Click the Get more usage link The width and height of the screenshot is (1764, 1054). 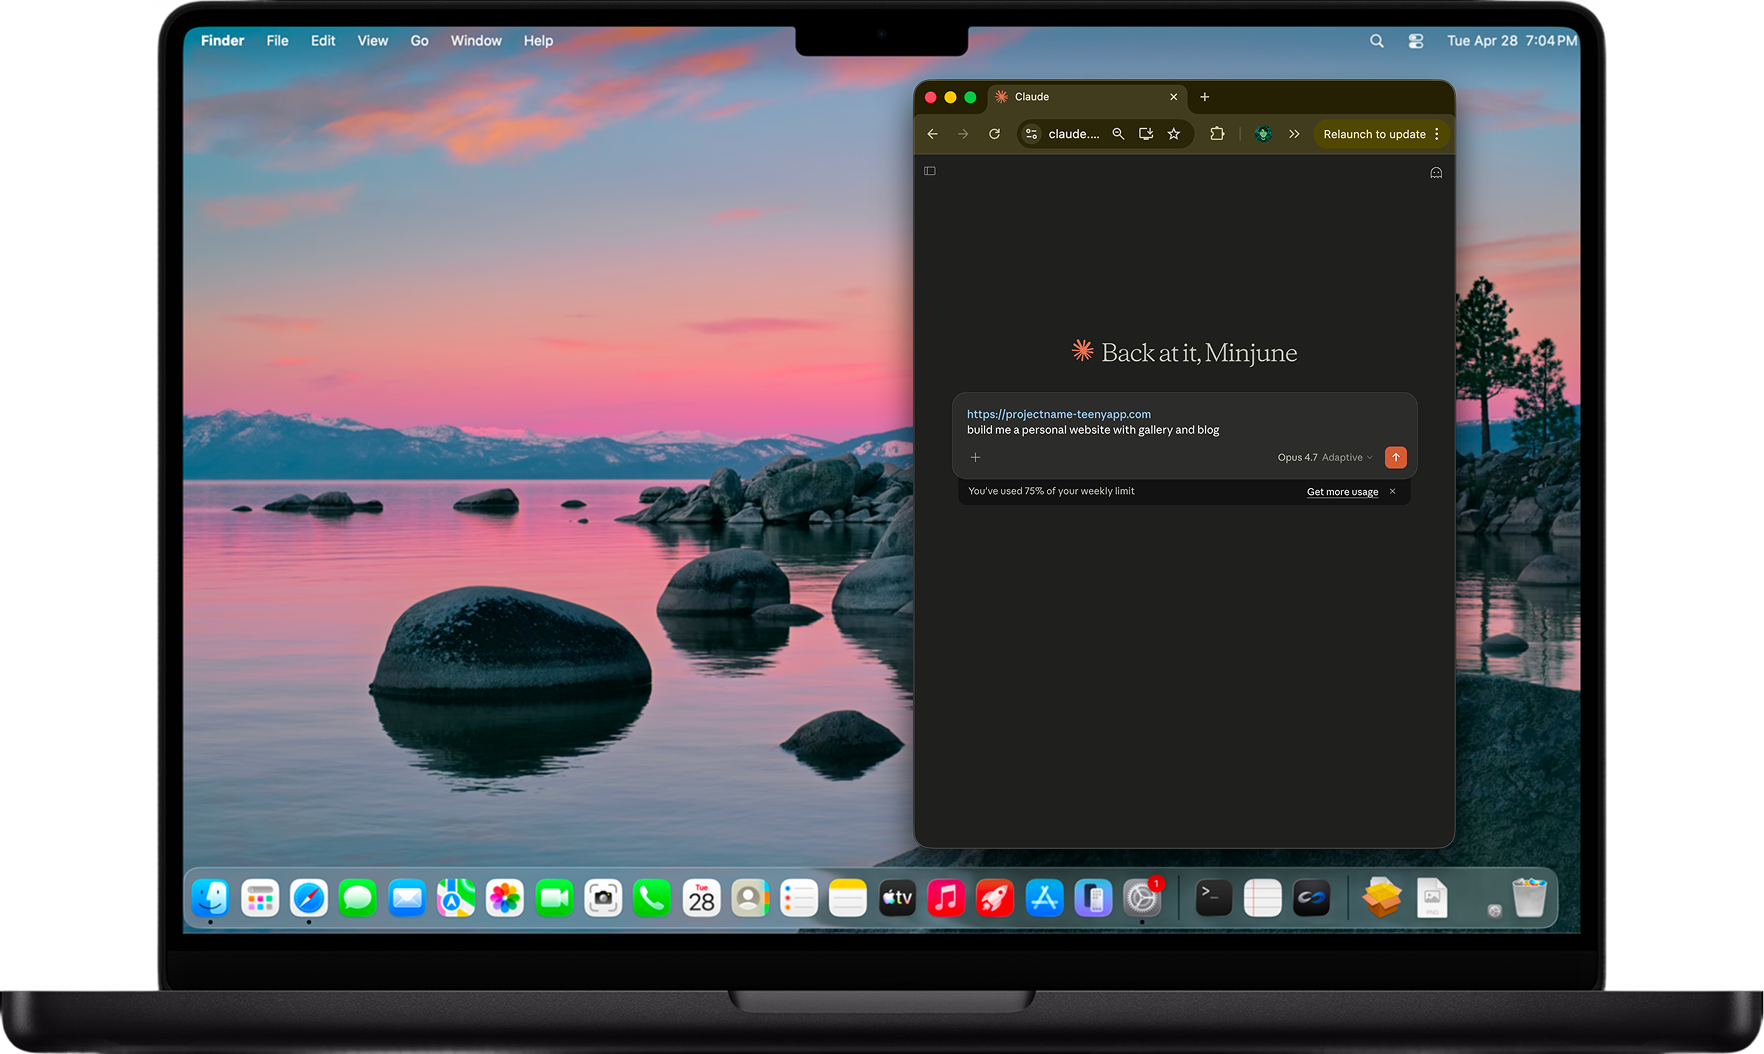point(1342,492)
